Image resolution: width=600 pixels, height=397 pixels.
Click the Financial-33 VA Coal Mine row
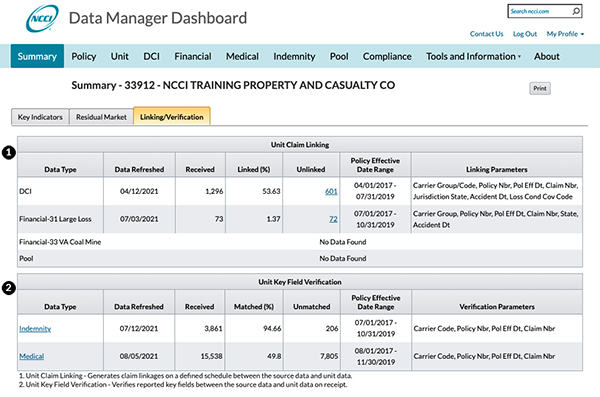pos(300,242)
